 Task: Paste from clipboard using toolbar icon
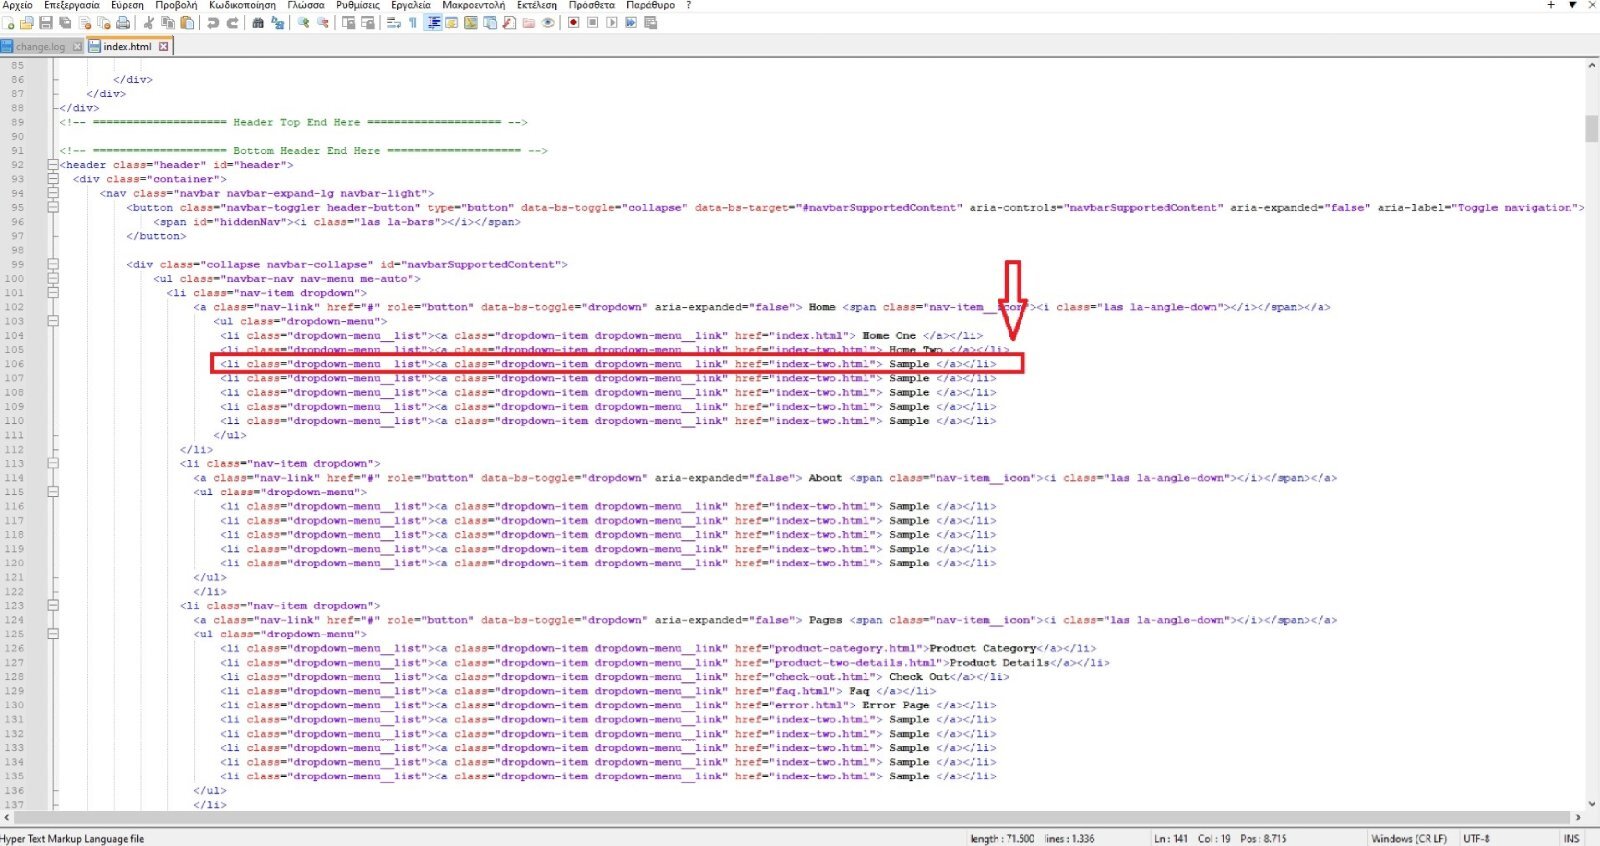pyautogui.click(x=187, y=22)
